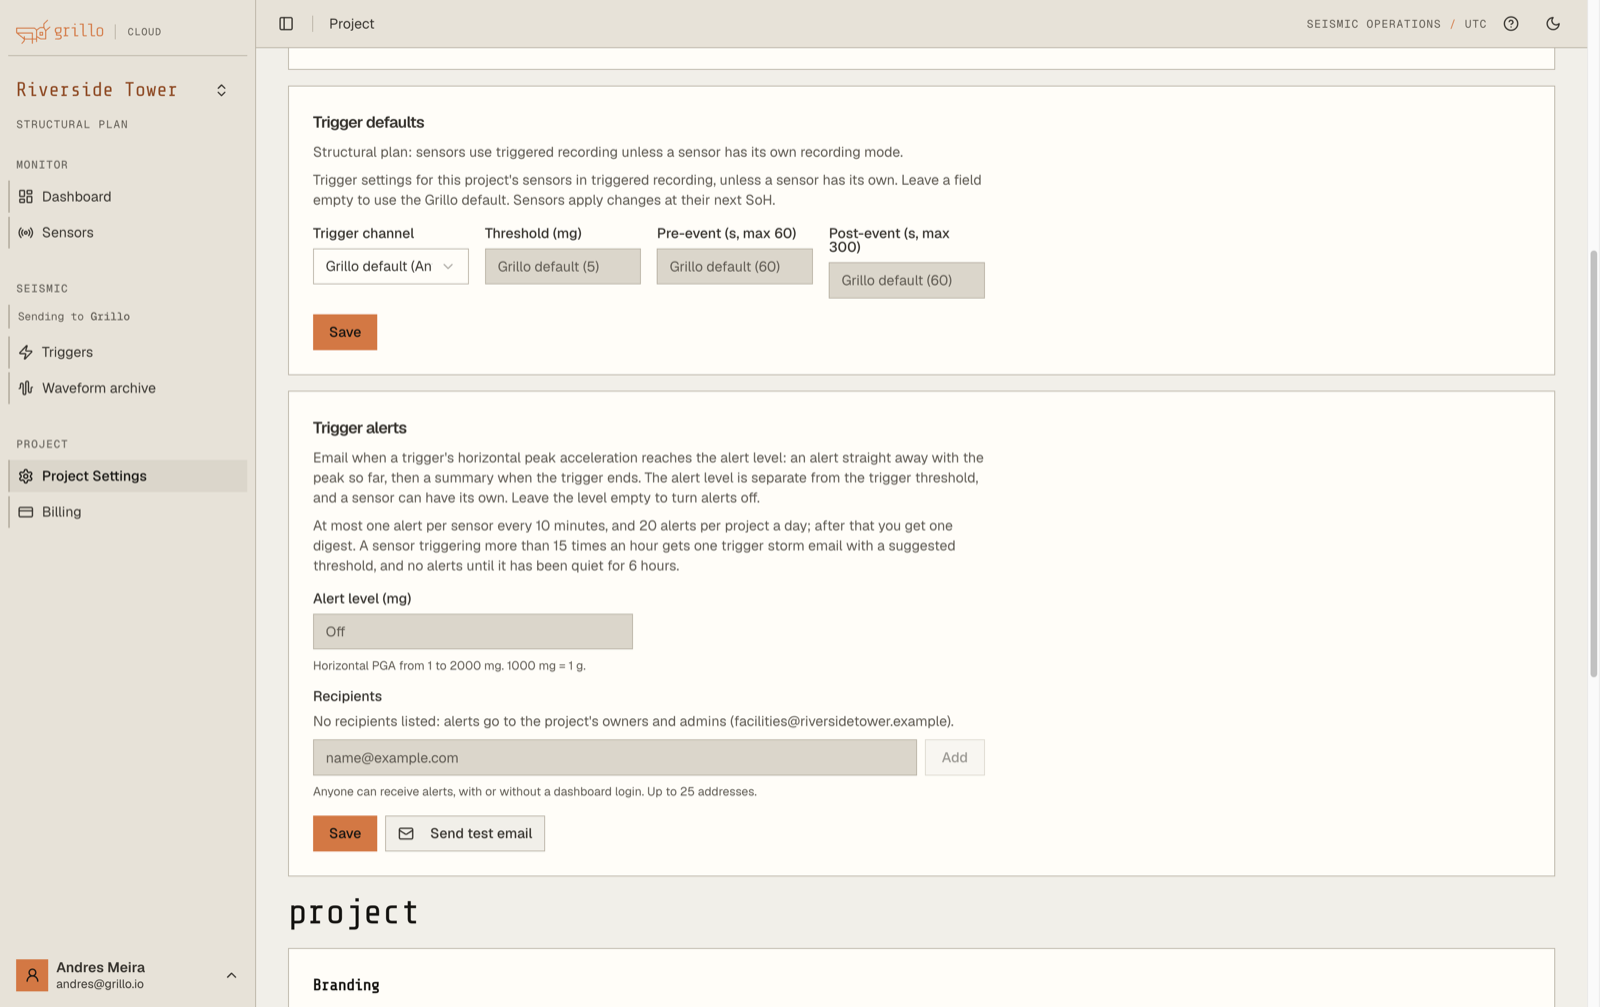1600x1007 pixels.
Task: Click the Dashboard grid icon
Action: coord(26,196)
